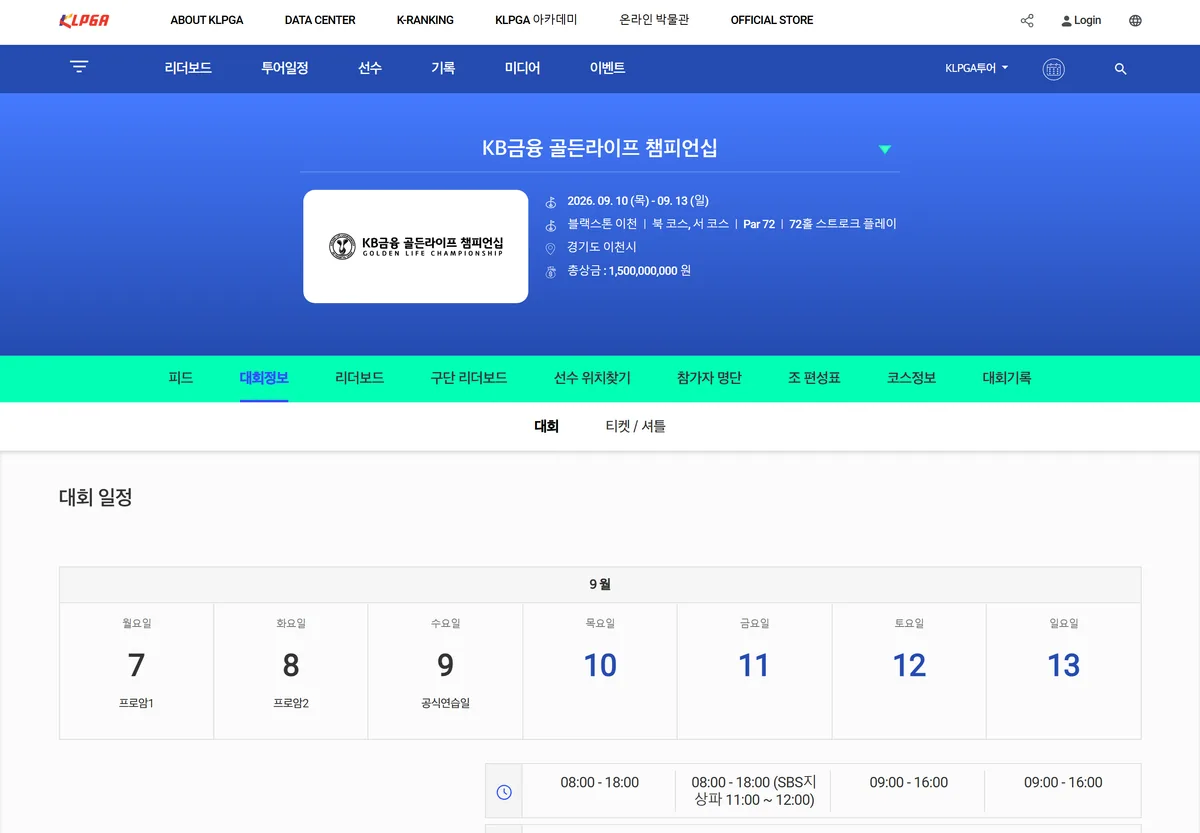The height and width of the screenshot is (833, 1200).
Task: Open the 대회기록 tab
Action: tap(1007, 378)
